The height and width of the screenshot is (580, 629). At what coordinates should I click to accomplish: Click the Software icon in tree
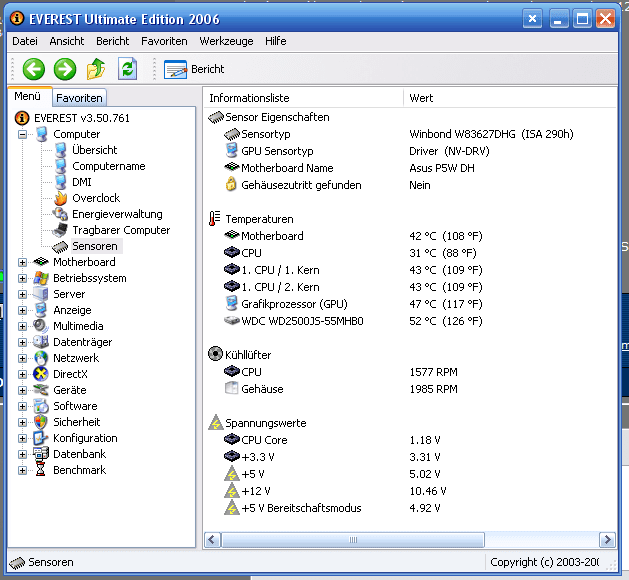coord(41,406)
